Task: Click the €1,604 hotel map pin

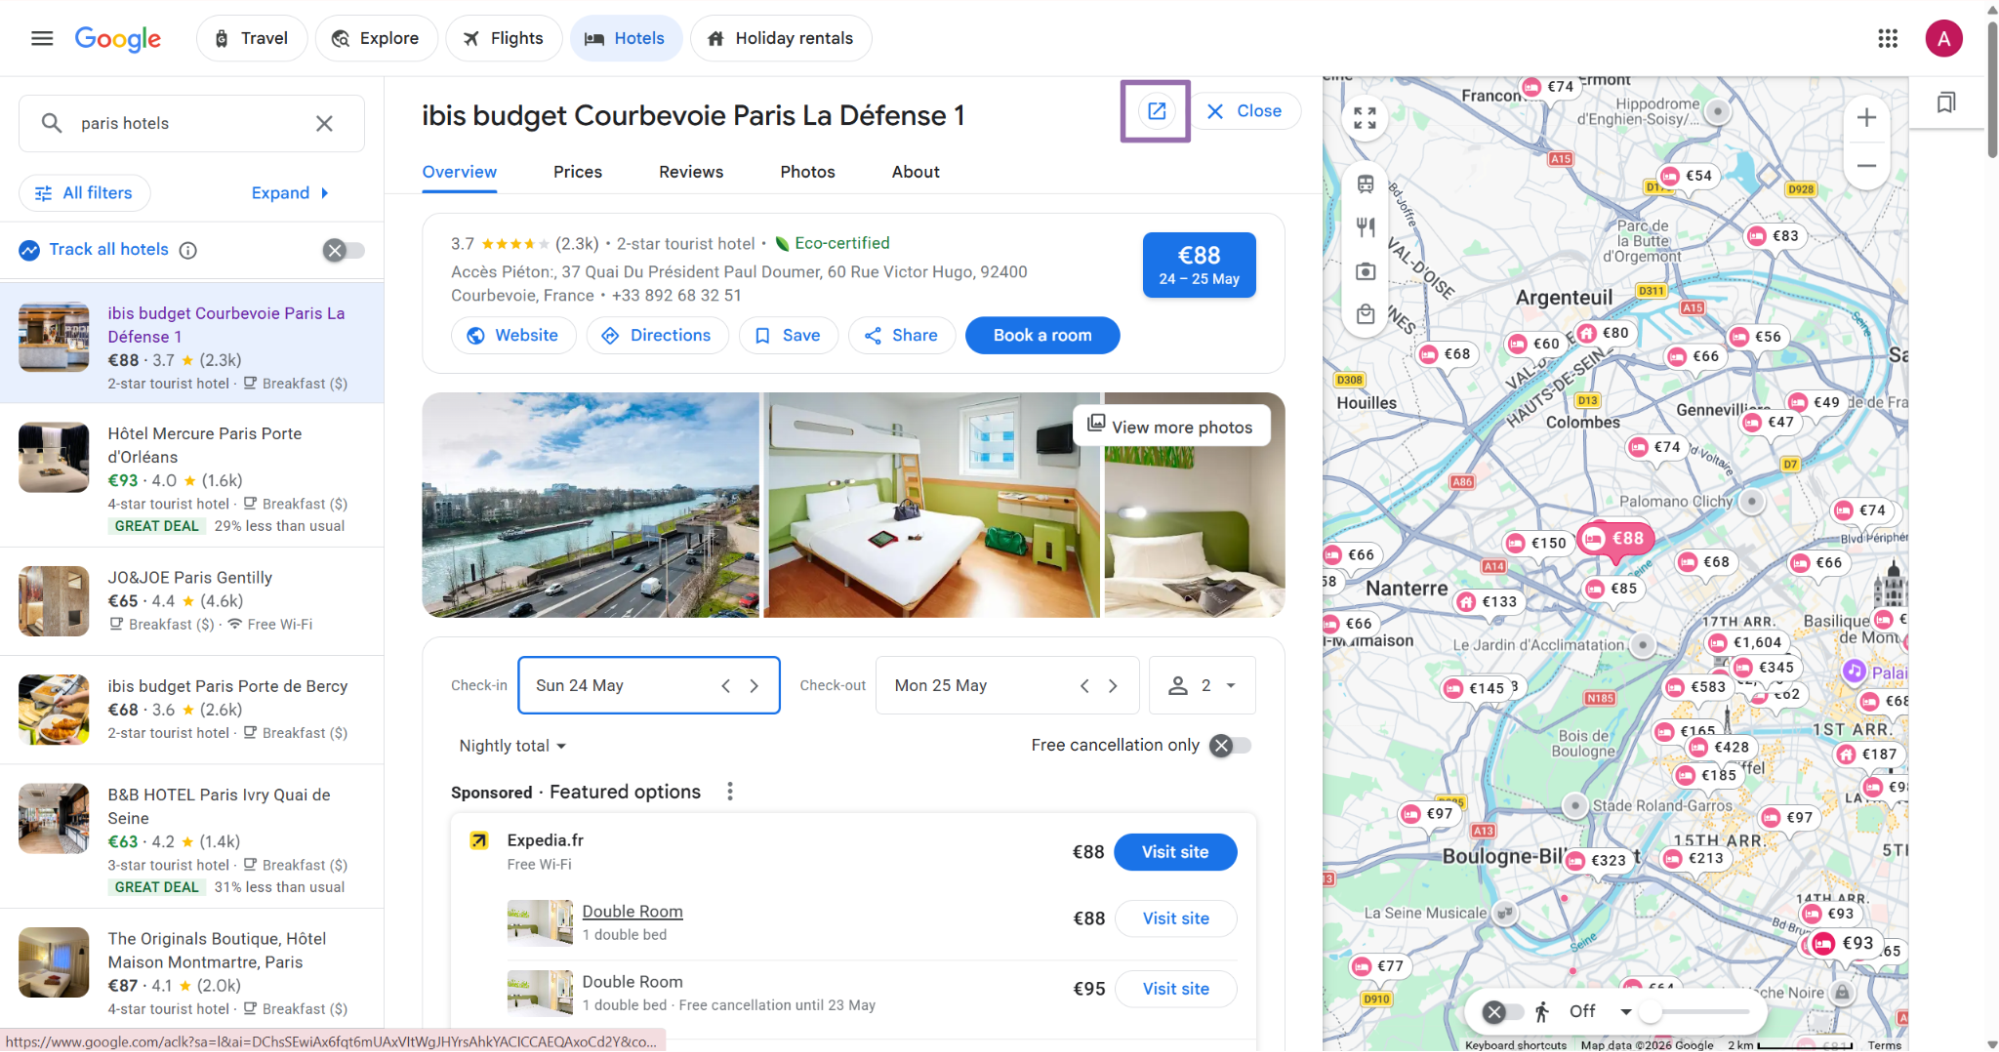Action: click(1745, 643)
